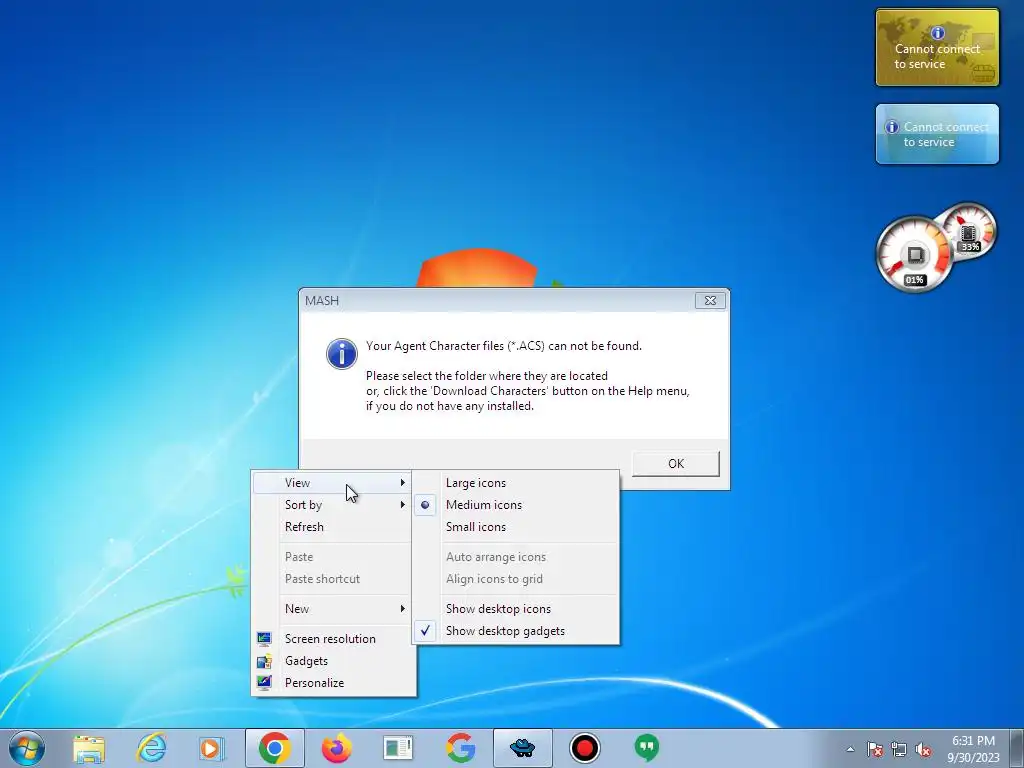The image size is (1024, 768).
Task: Switch to the MASH taskbar button
Action: click(522, 748)
